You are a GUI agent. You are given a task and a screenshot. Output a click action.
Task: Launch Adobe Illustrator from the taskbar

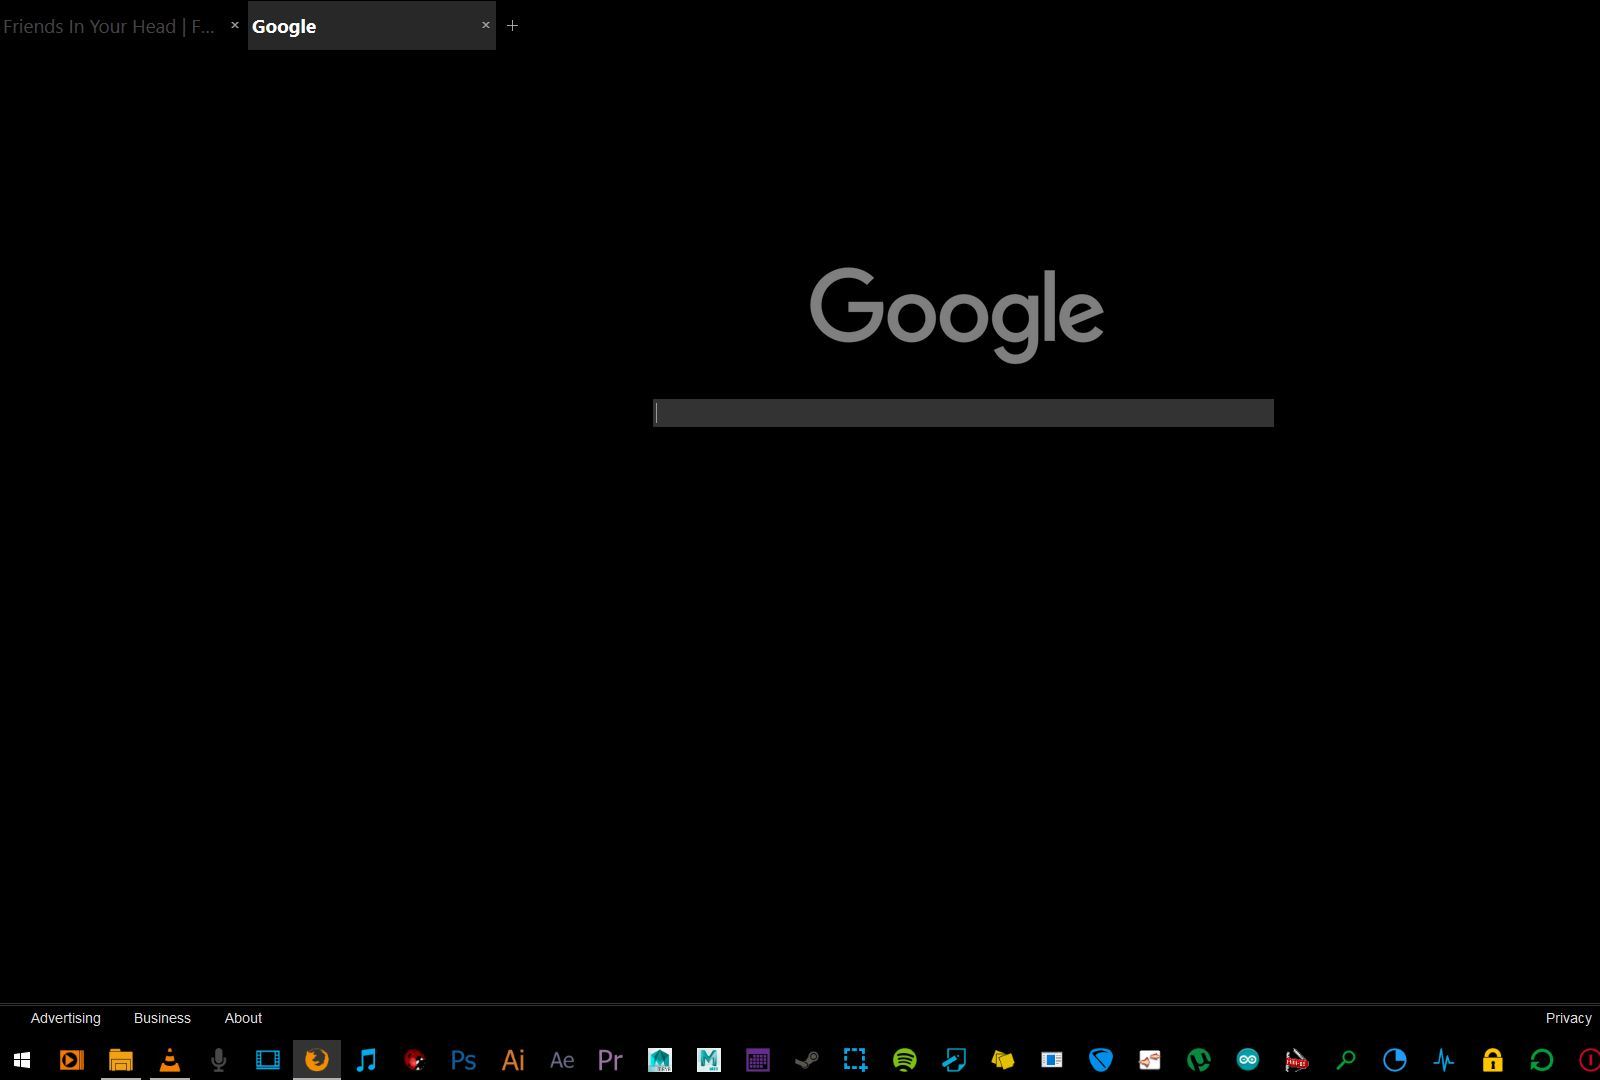point(513,1060)
